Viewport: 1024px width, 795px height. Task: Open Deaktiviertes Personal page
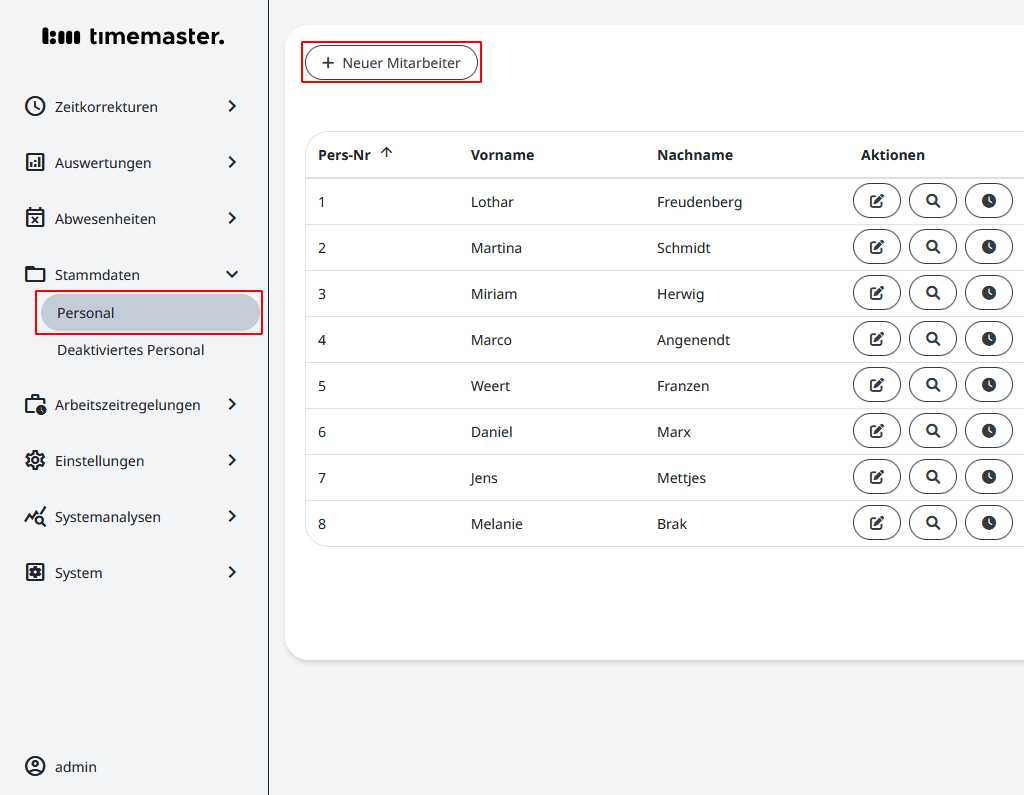tap(131, 350)
